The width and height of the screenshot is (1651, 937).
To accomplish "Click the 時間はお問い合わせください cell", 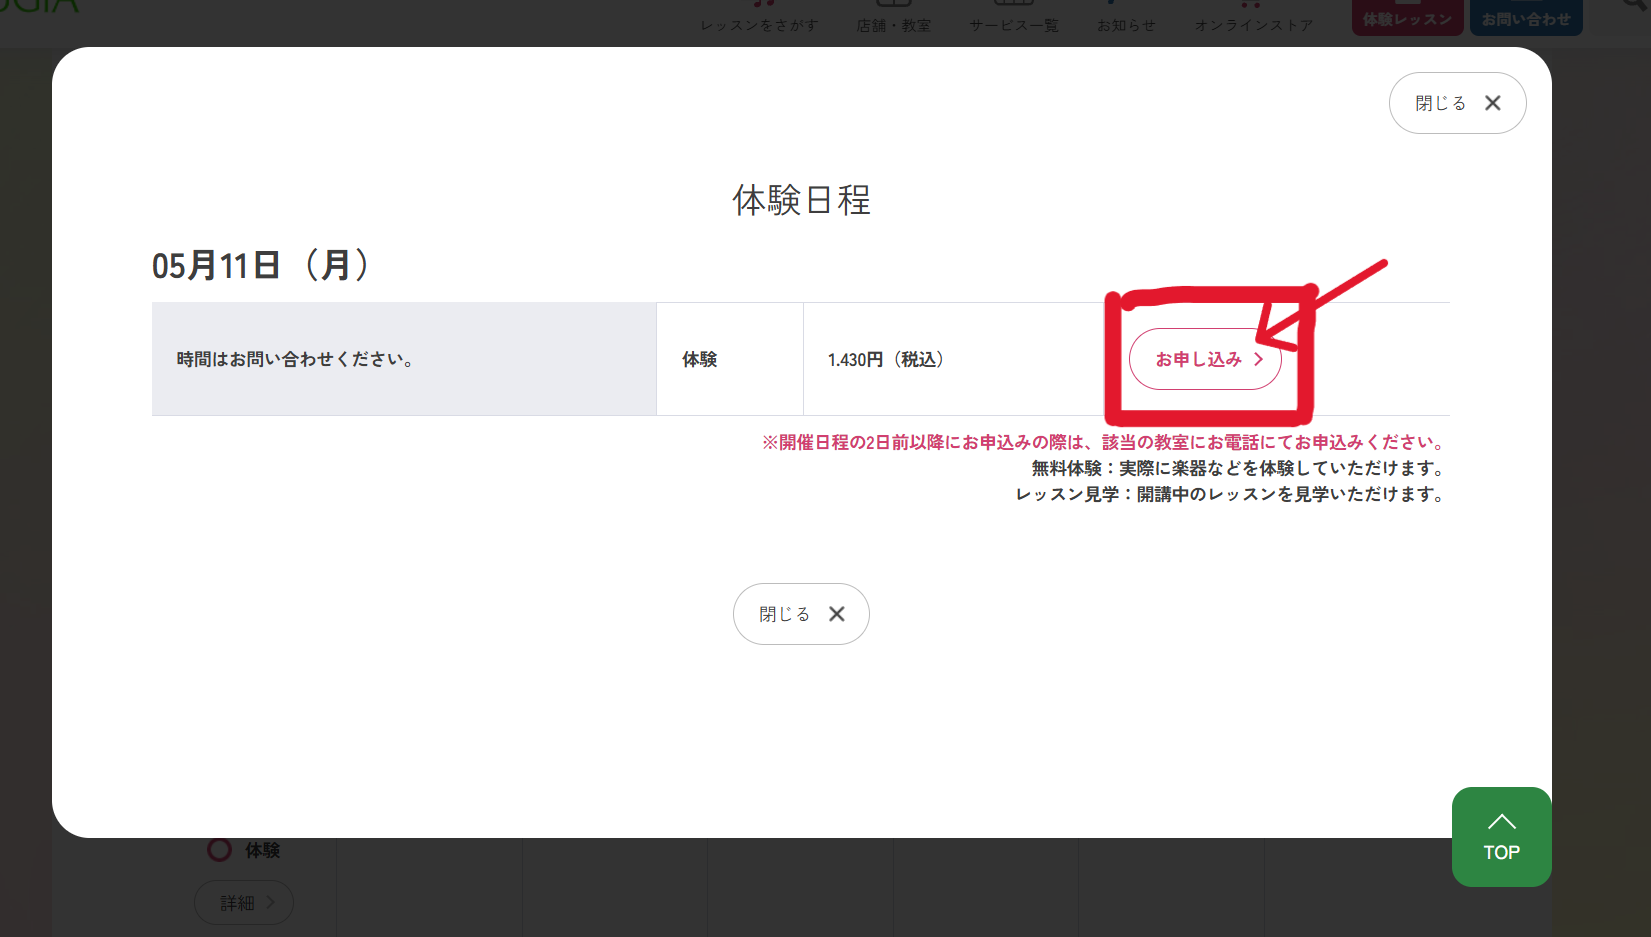I will tap(404, 359).
